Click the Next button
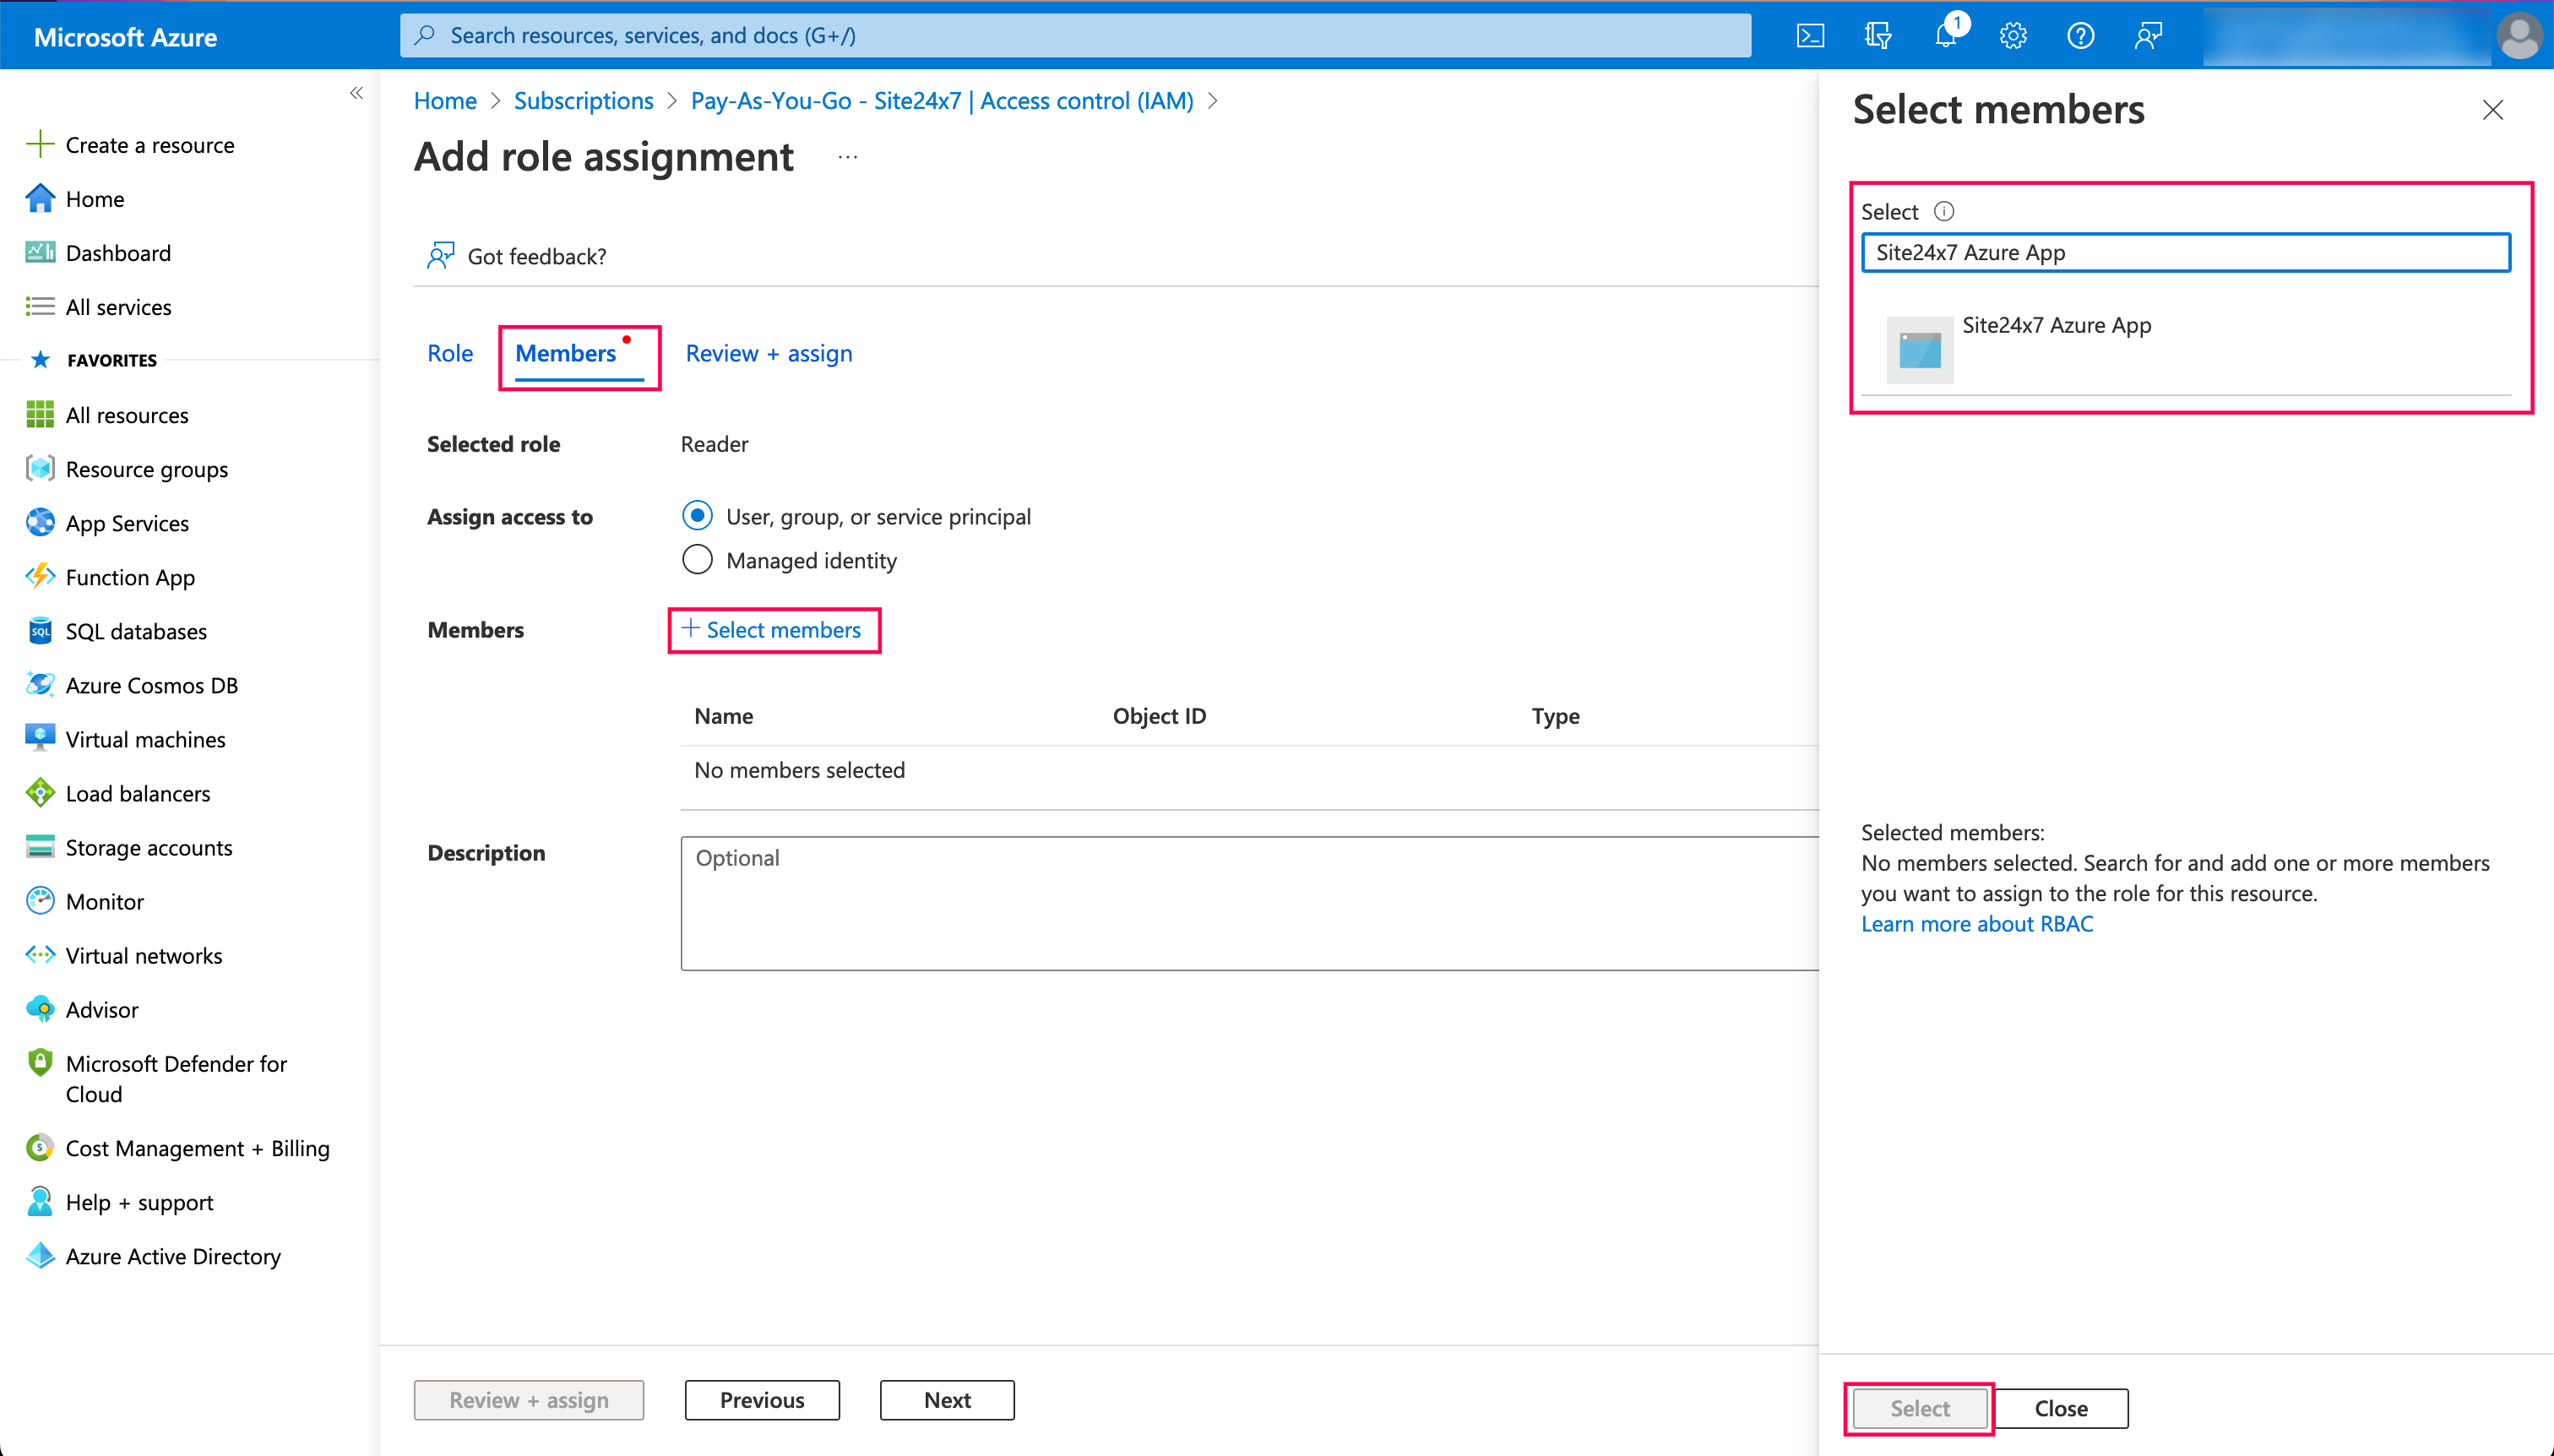The image size is (2554, 1456). 946,1400
